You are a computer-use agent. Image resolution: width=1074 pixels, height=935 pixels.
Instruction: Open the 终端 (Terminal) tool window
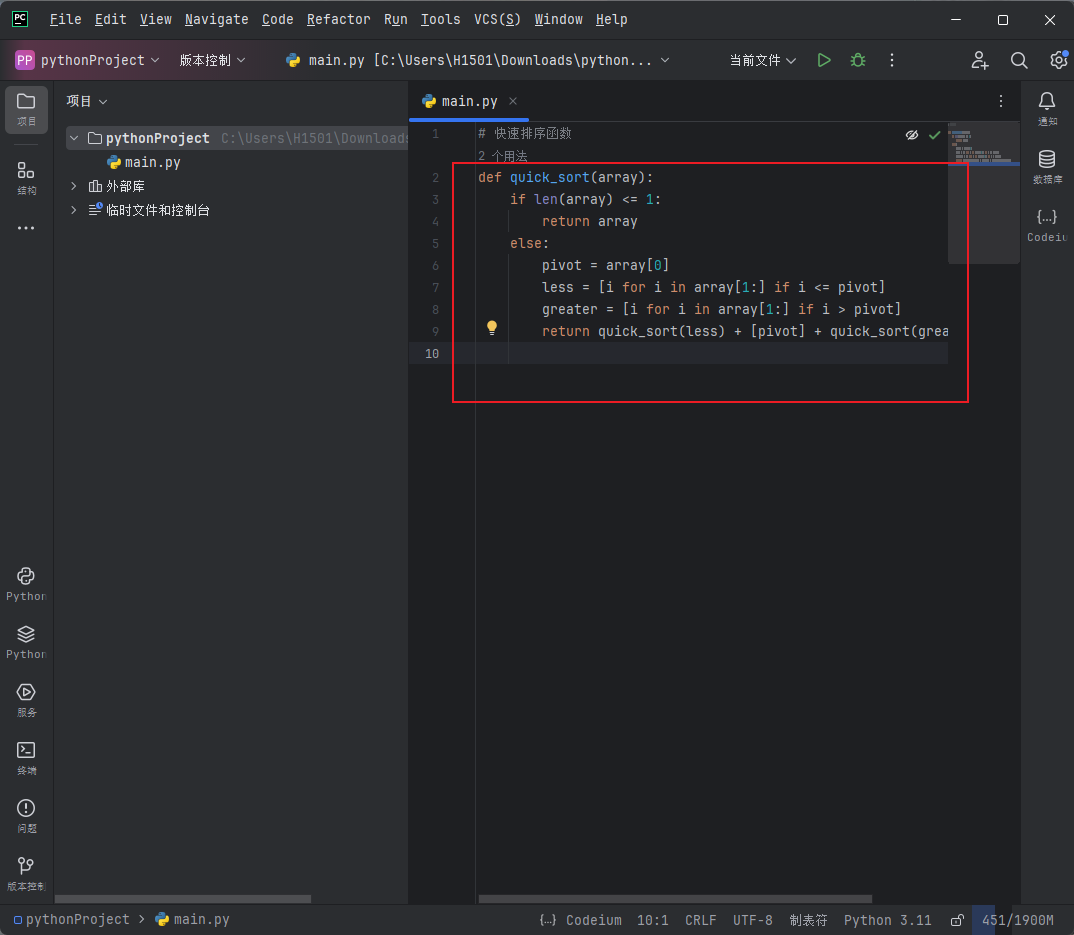click(25, 758)
